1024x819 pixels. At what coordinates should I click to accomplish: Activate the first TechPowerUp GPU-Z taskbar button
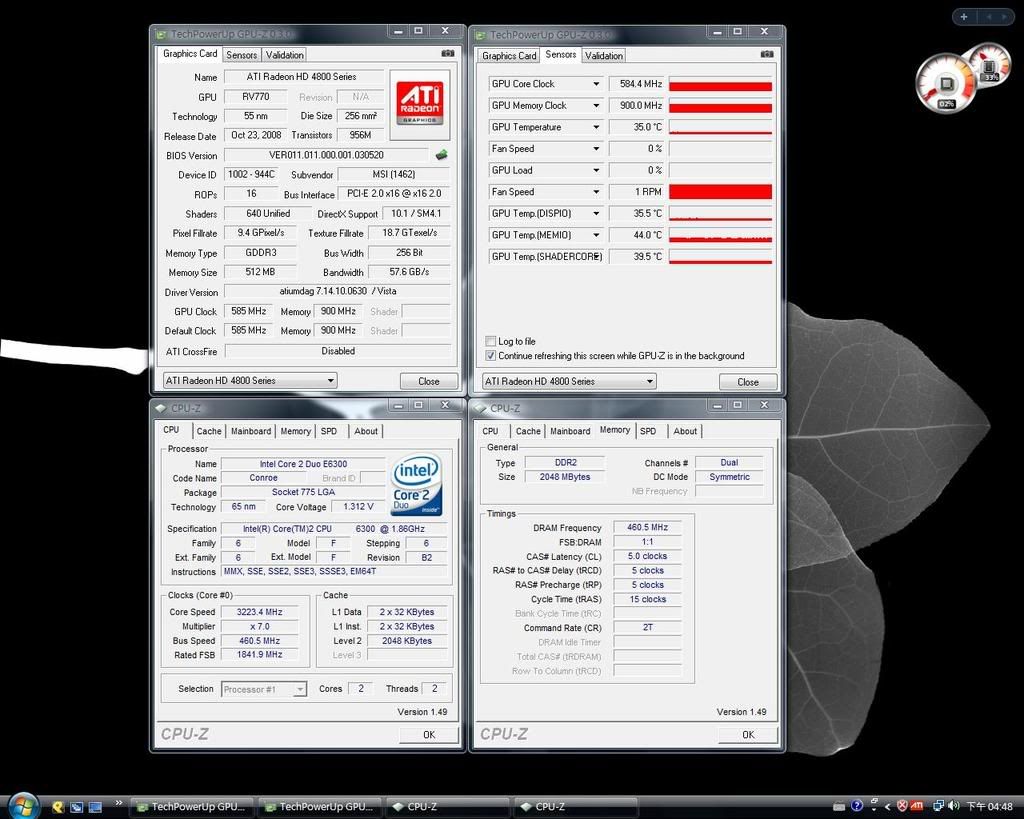191,807
